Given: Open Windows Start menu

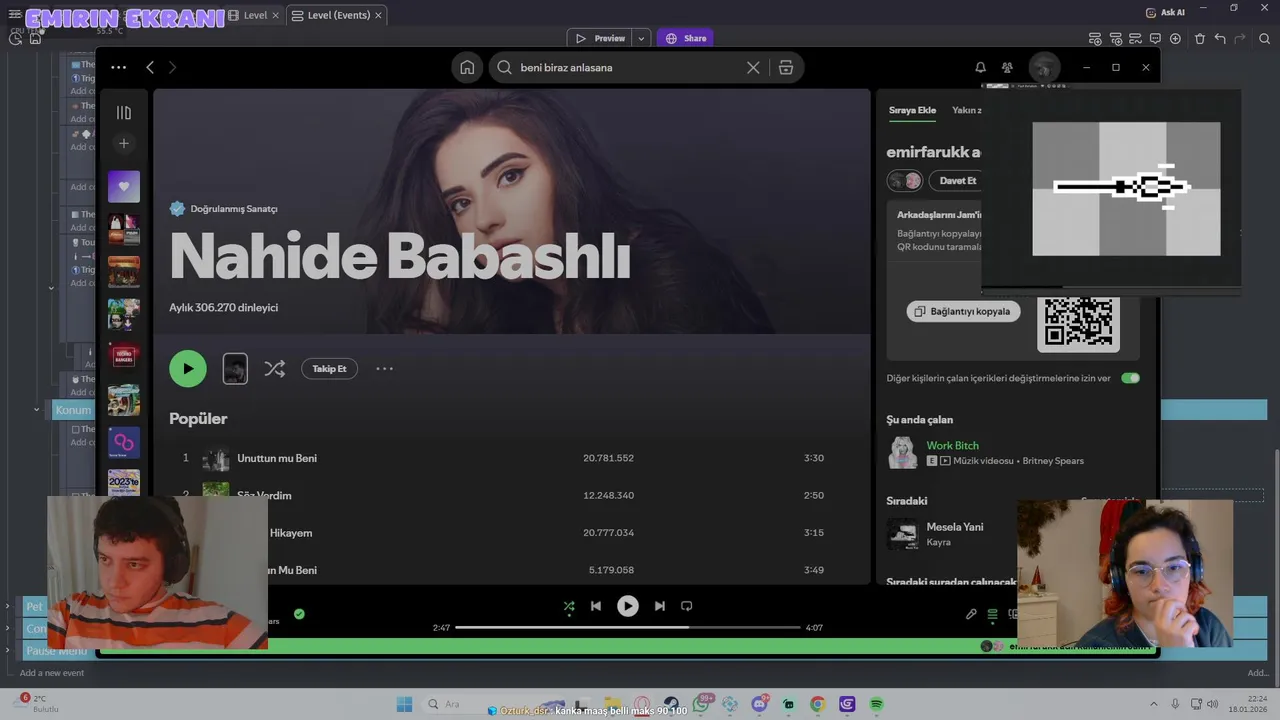Looking at the screenshot, I should click(404, 704).
